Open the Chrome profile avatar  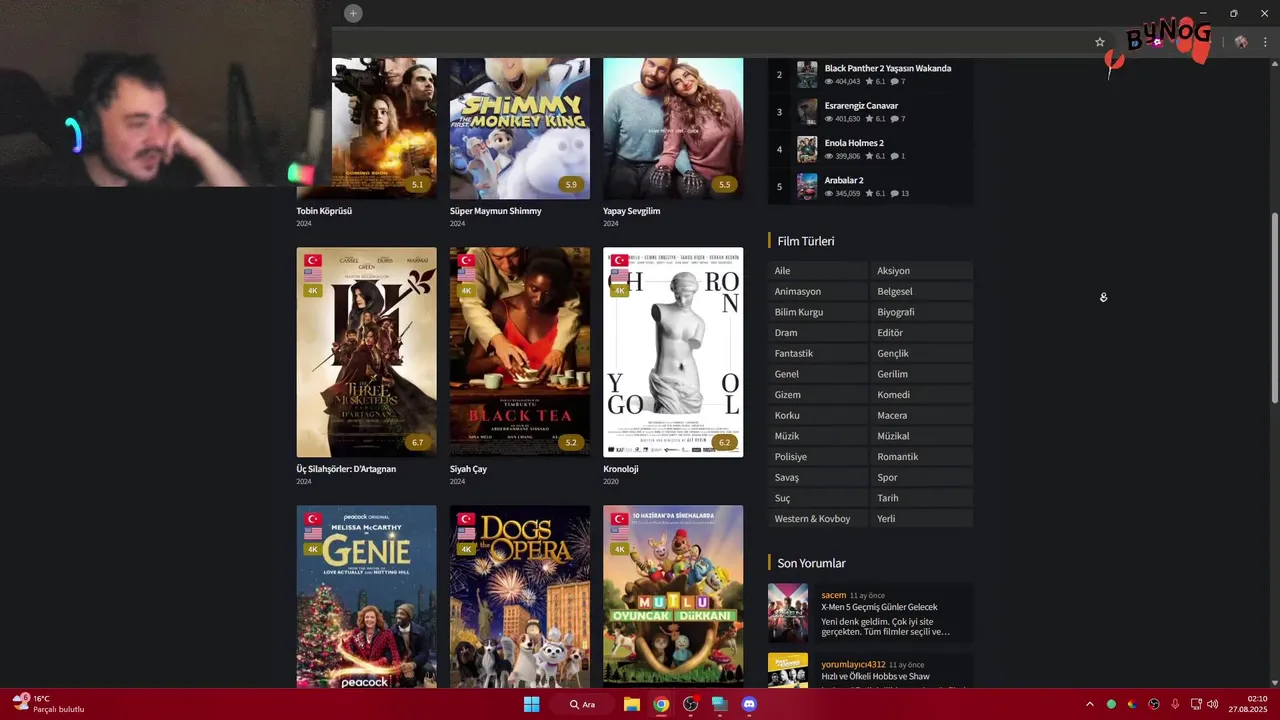coord(1241,42)
